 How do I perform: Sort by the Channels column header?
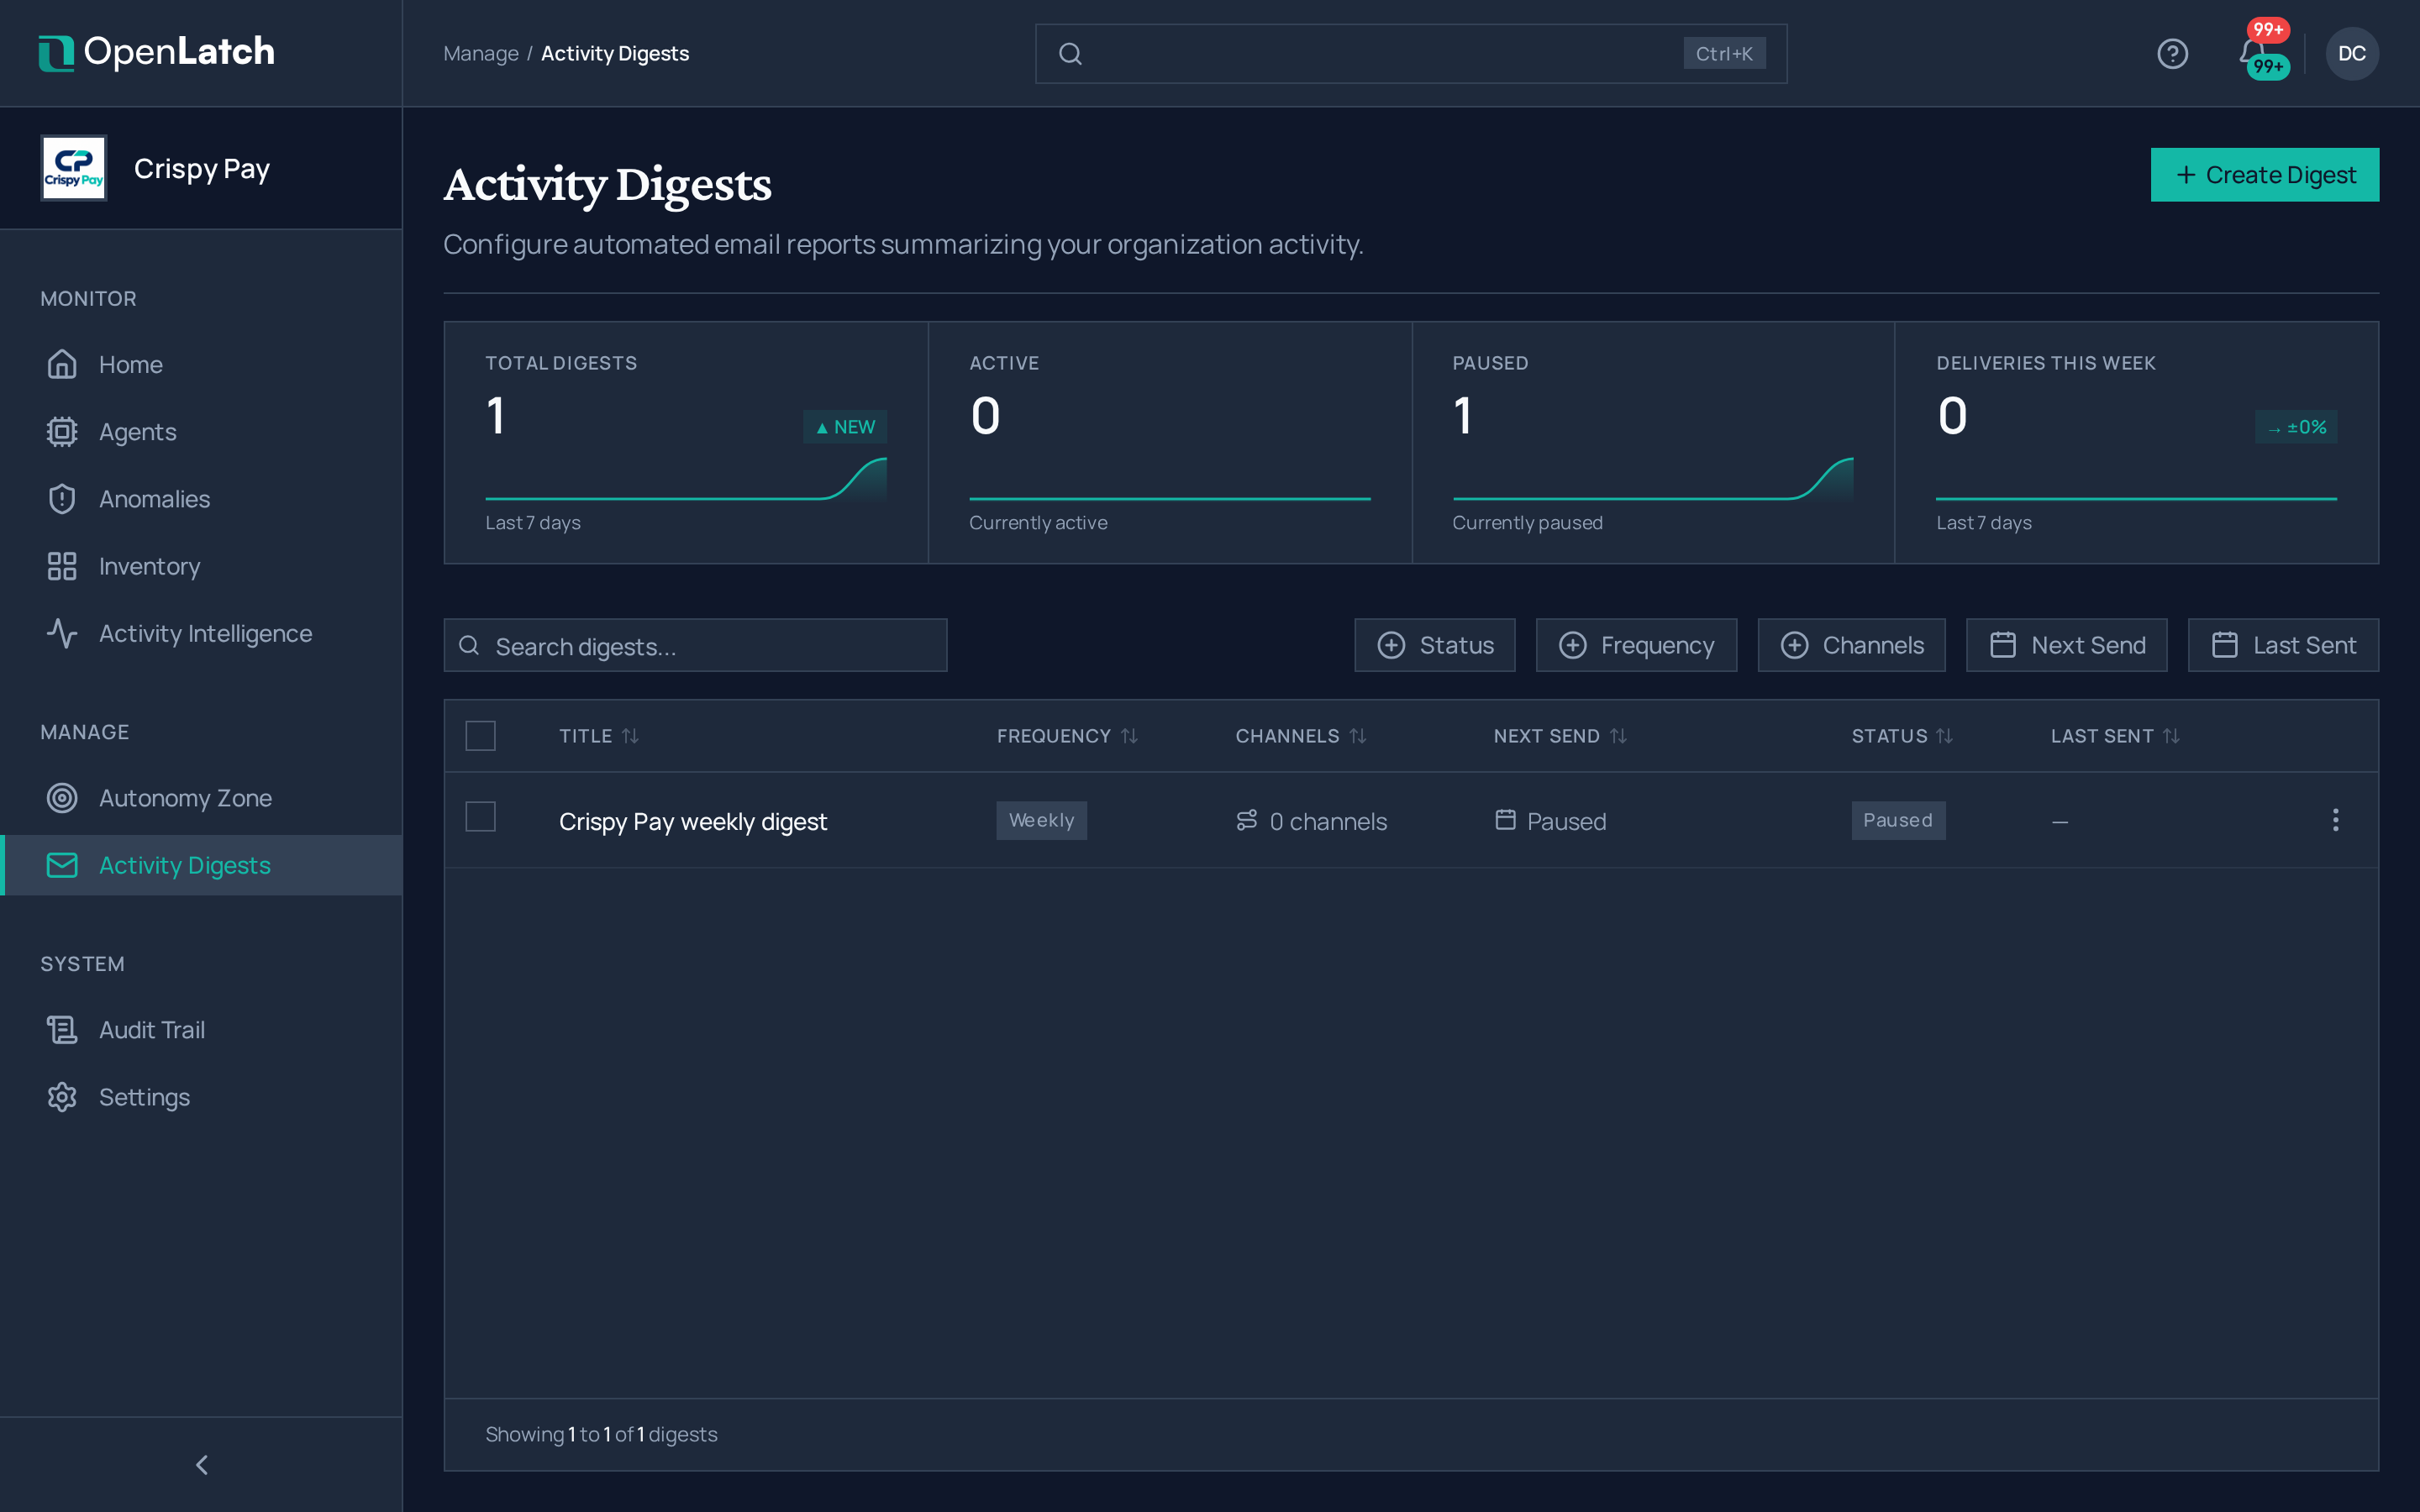[x=1301, y=736]
